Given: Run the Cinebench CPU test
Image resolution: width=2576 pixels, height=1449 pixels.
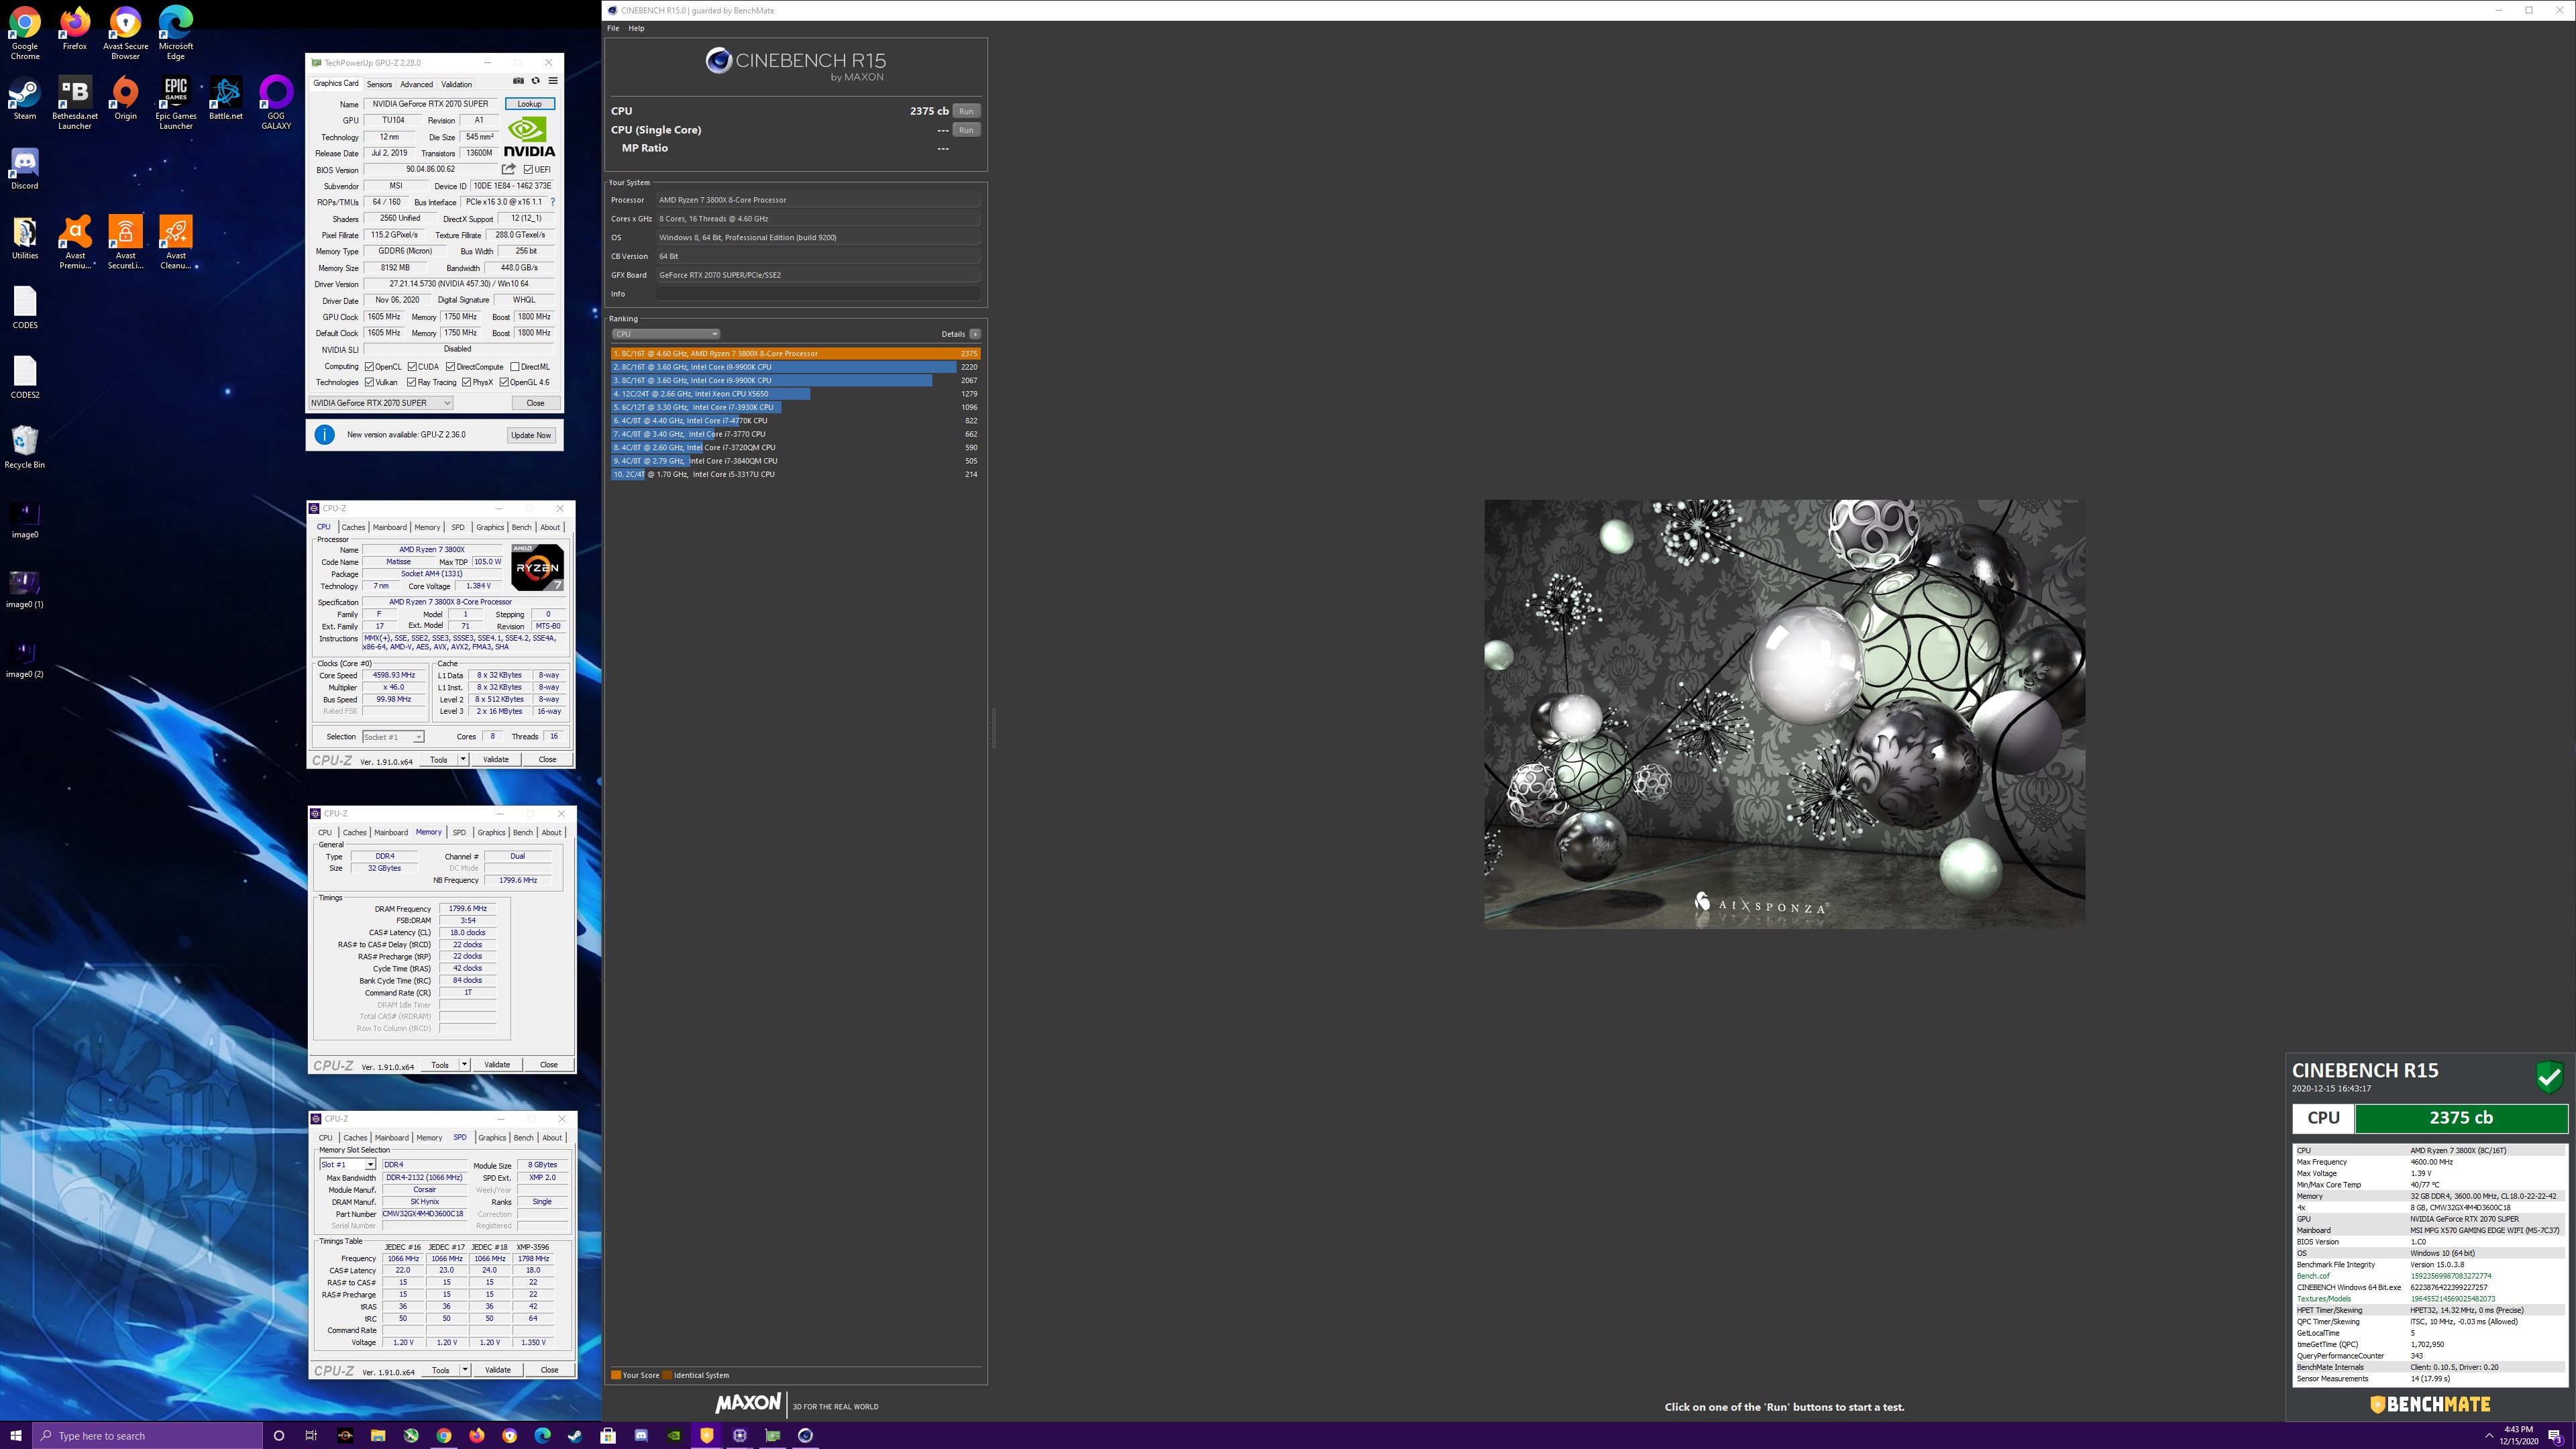Looking at the screenshot, I should click(966, 111).
